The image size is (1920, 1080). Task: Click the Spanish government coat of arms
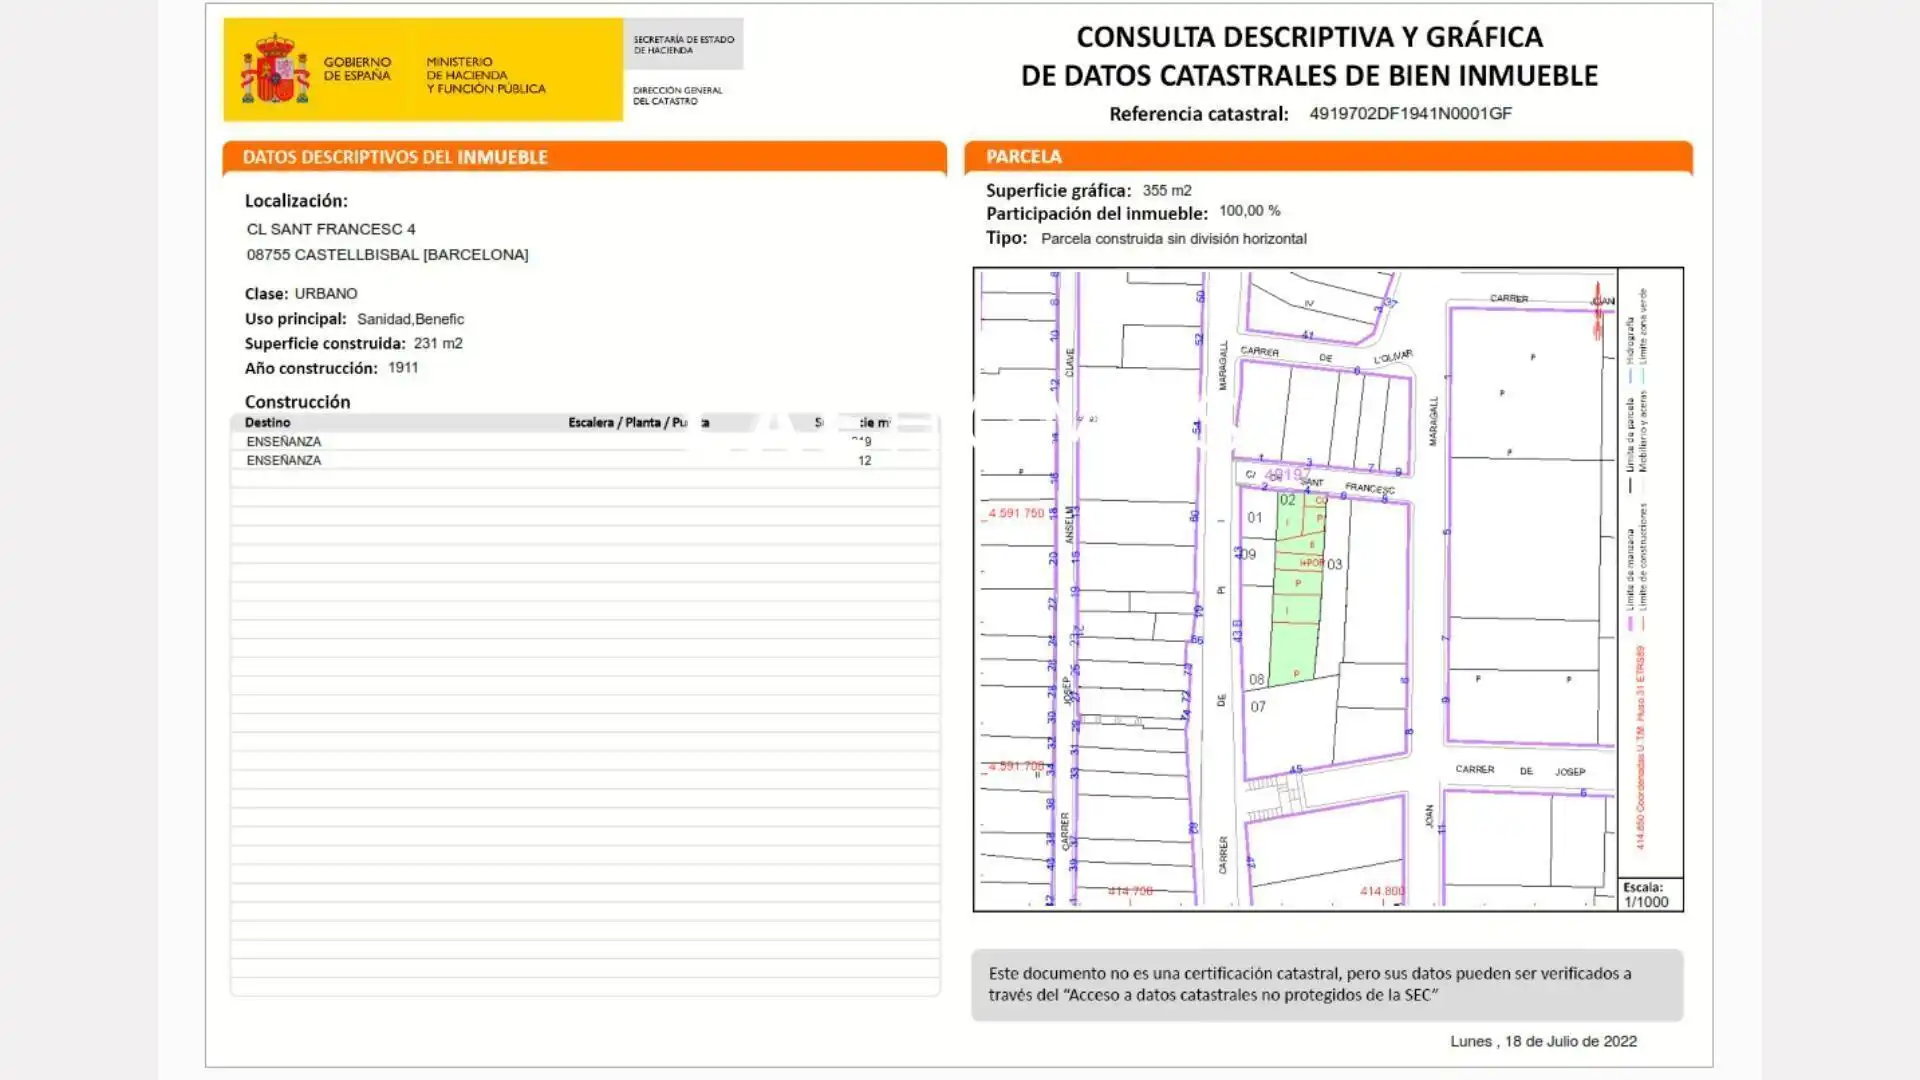pos(275,68)
